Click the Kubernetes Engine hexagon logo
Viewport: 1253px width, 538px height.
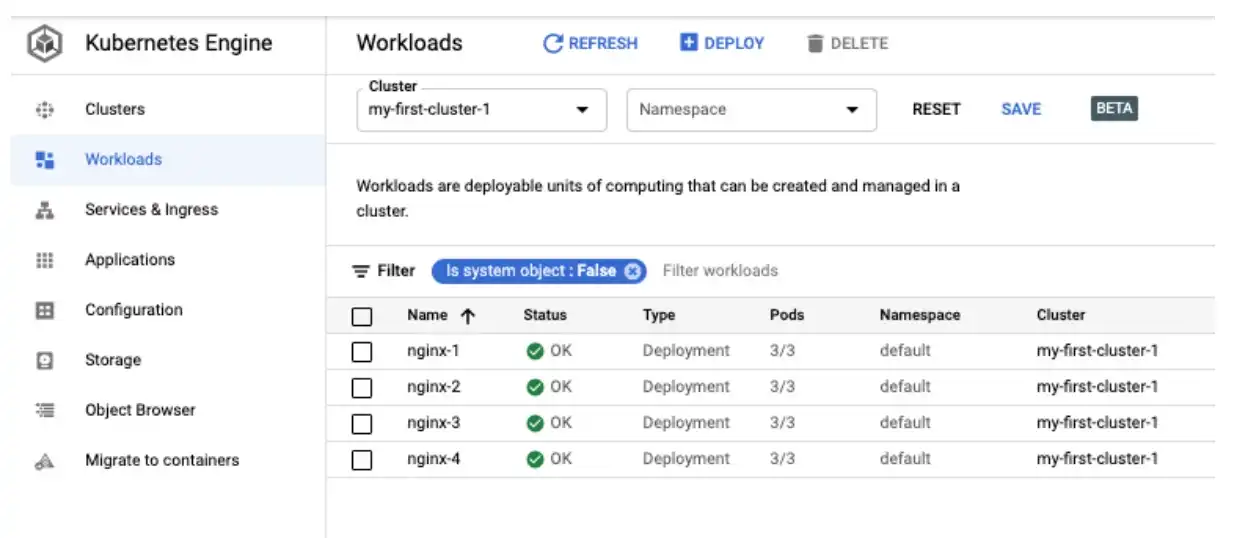pyautogui.click(x=45, y=43)
